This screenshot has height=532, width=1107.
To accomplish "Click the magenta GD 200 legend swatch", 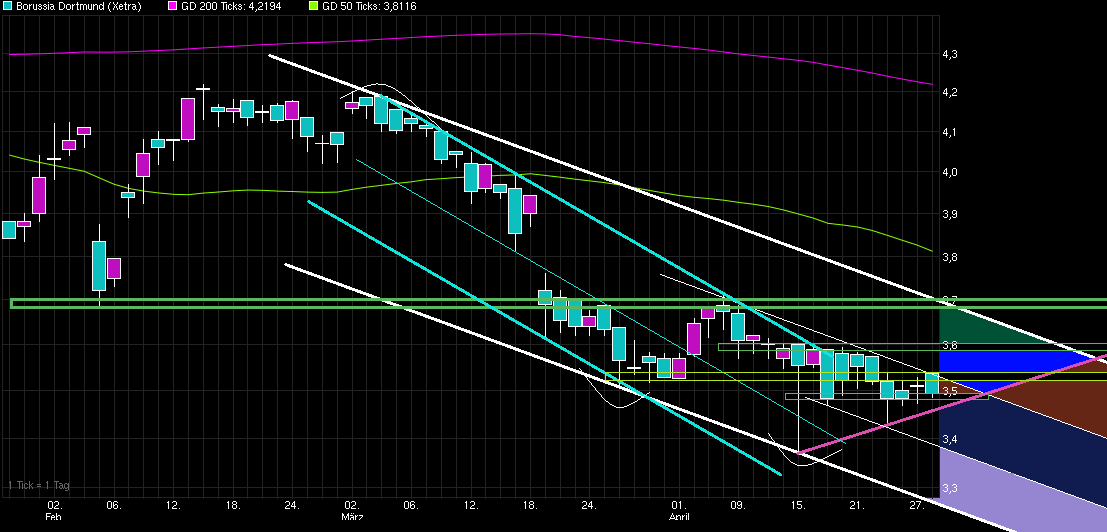I will 172,6.
